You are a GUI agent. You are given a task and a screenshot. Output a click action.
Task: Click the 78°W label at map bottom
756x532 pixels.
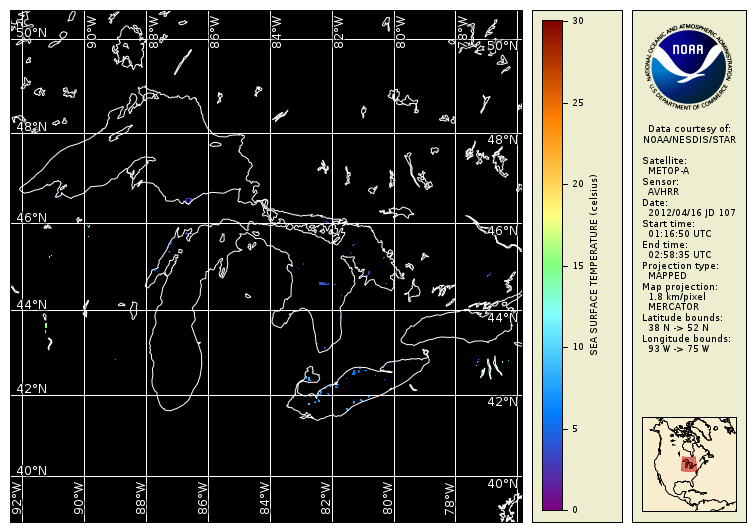(x=449, y=499)
